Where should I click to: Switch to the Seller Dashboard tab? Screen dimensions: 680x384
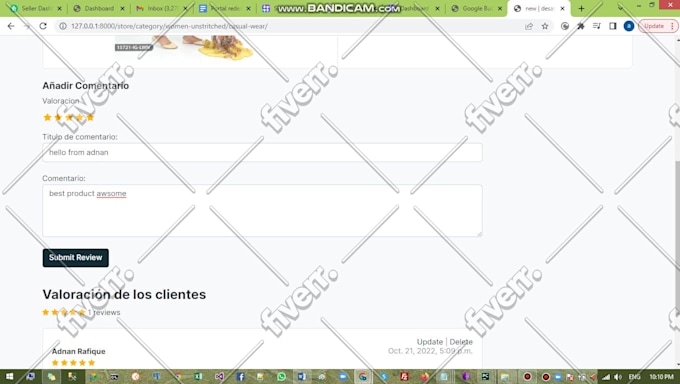click(x=36, y=8)
